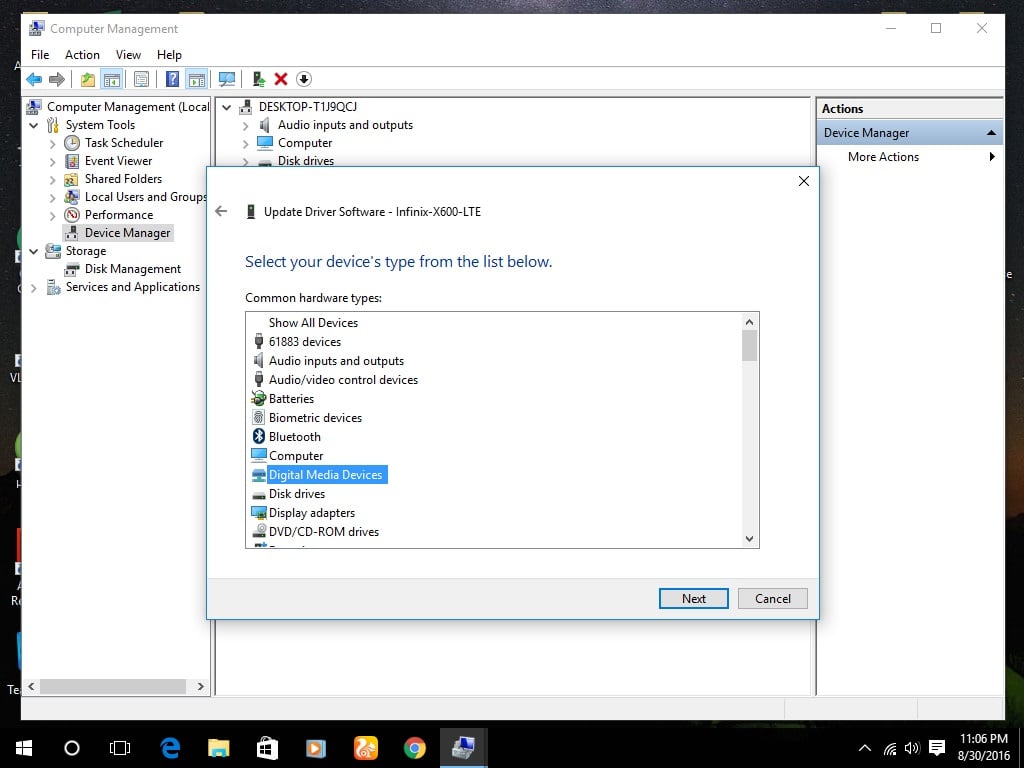Open Help via the question mark toolbar icon
Viewport: 1024px width, 768px height.
coord(172,80)
